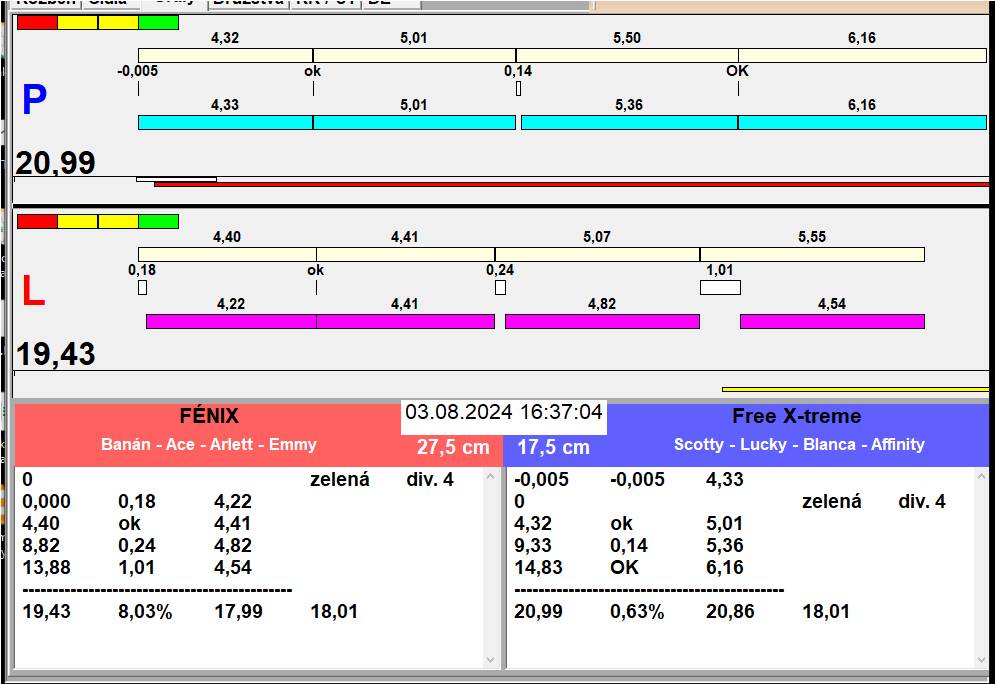Select the magenta 4,54 run bar
The image size is (995, 684).
(x=831, y=321)
